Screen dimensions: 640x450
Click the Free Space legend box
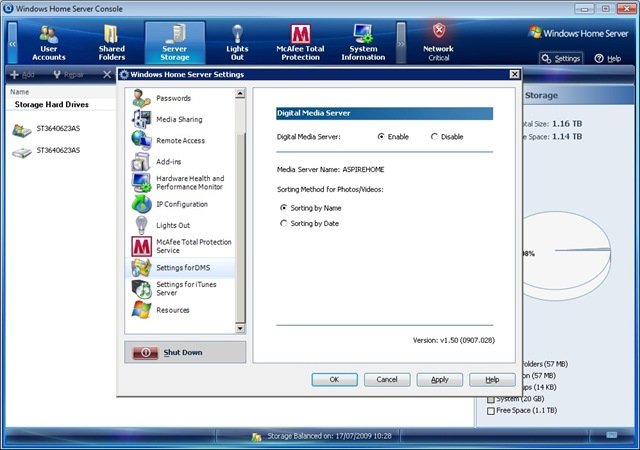(x=491, y=411)
